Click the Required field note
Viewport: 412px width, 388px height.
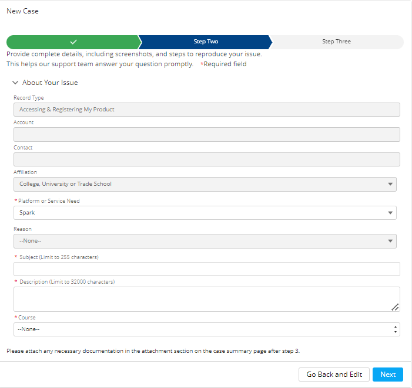223,64
